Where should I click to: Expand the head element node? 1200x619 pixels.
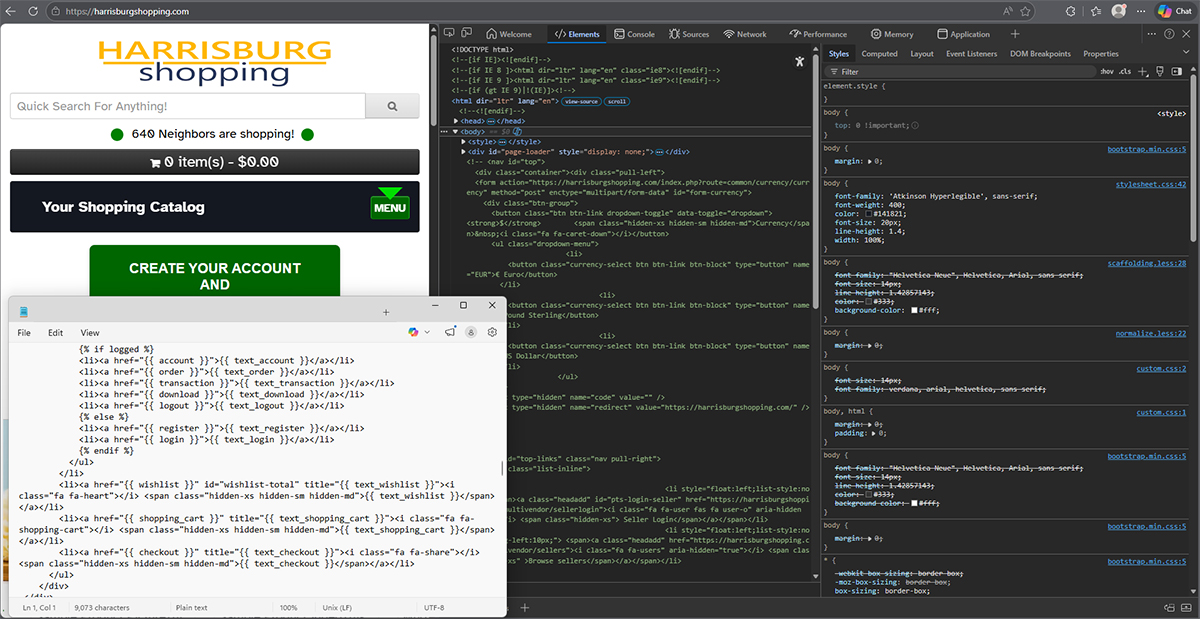[457, 121]
